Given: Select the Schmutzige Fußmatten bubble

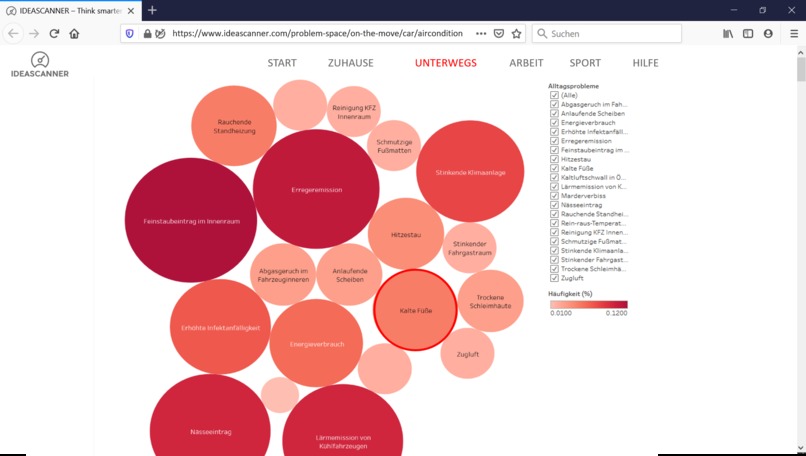Looking at the screenshot, I should (394, 145).
